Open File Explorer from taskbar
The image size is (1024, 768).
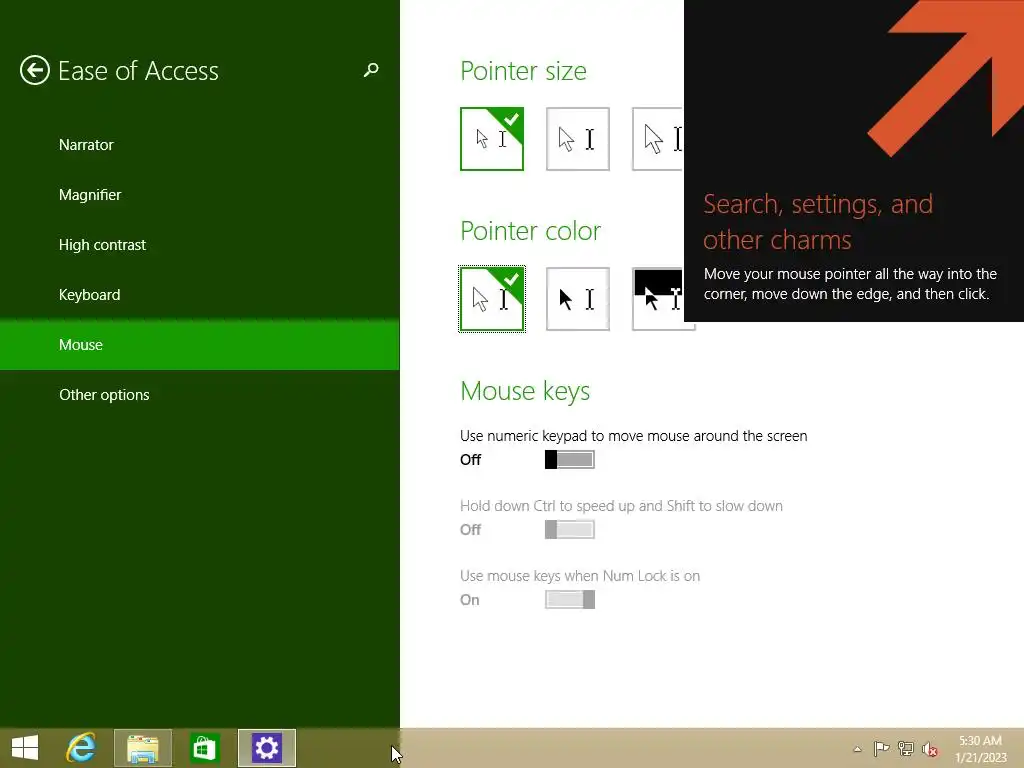click(x=143, y=748)
